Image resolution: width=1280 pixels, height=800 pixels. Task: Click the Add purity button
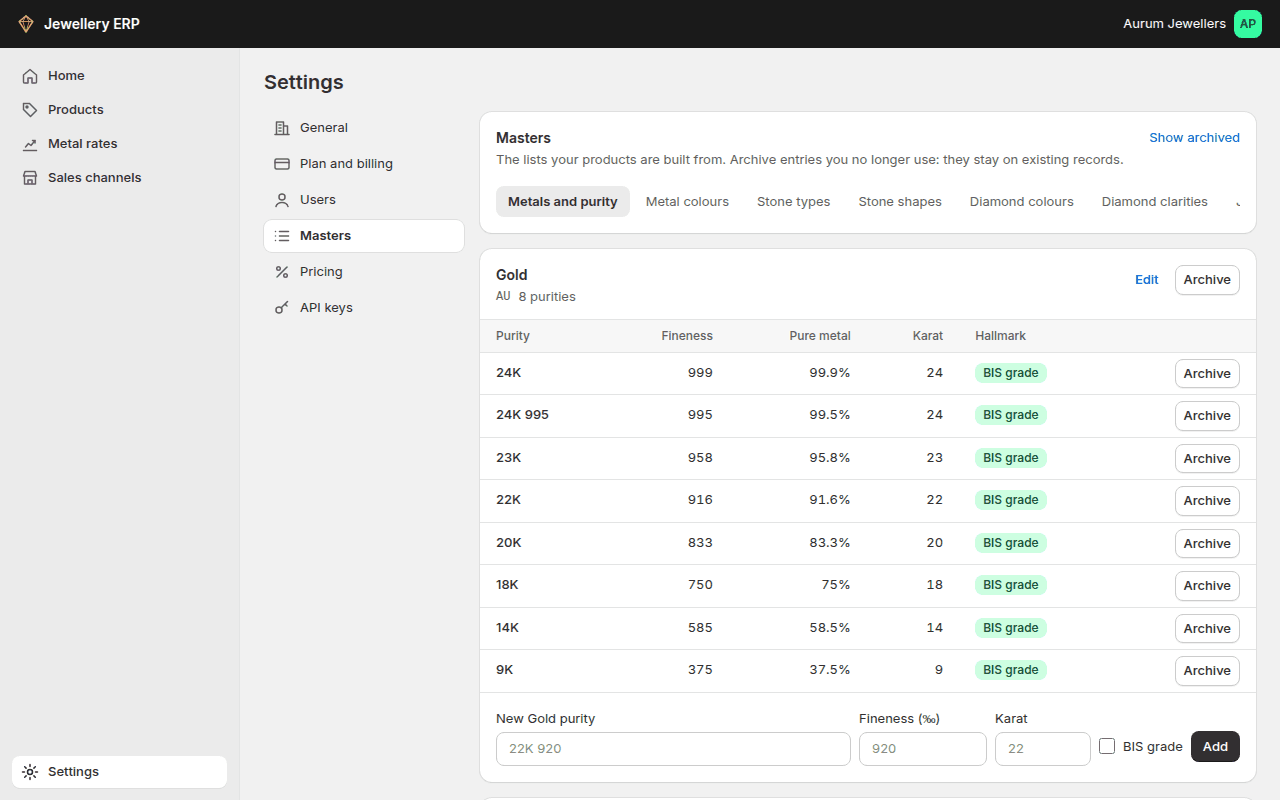[1215, 747]
